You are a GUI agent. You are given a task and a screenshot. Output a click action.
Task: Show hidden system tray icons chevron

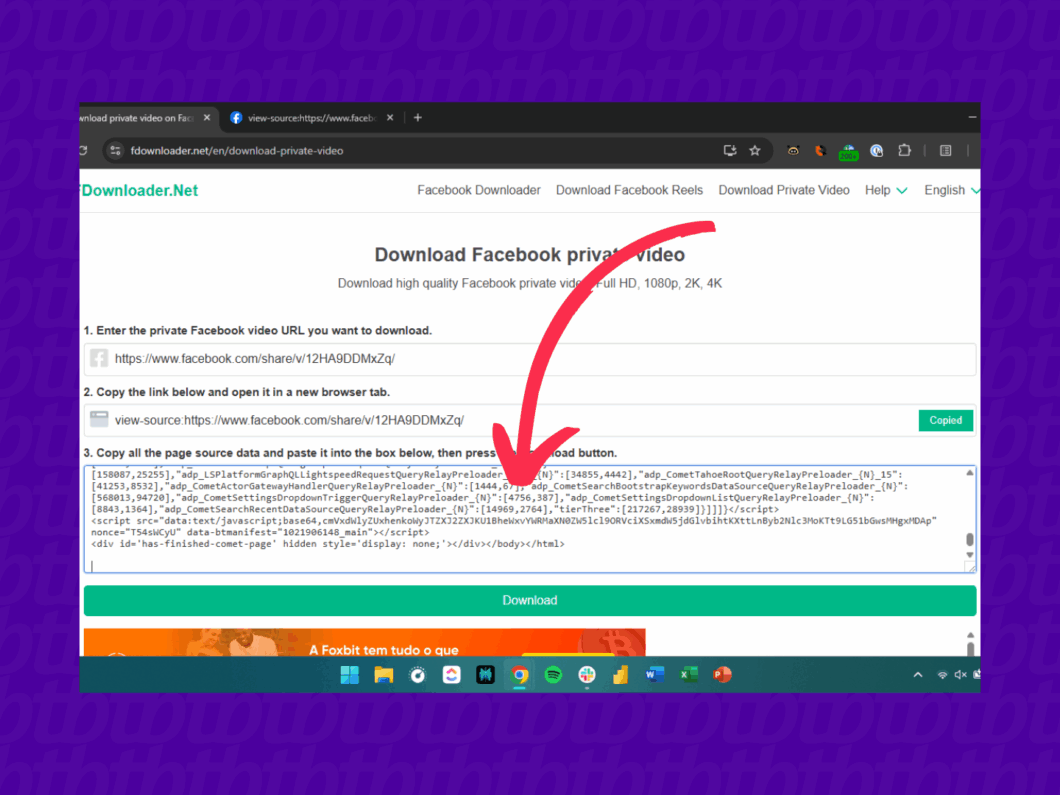pos(917,675)
